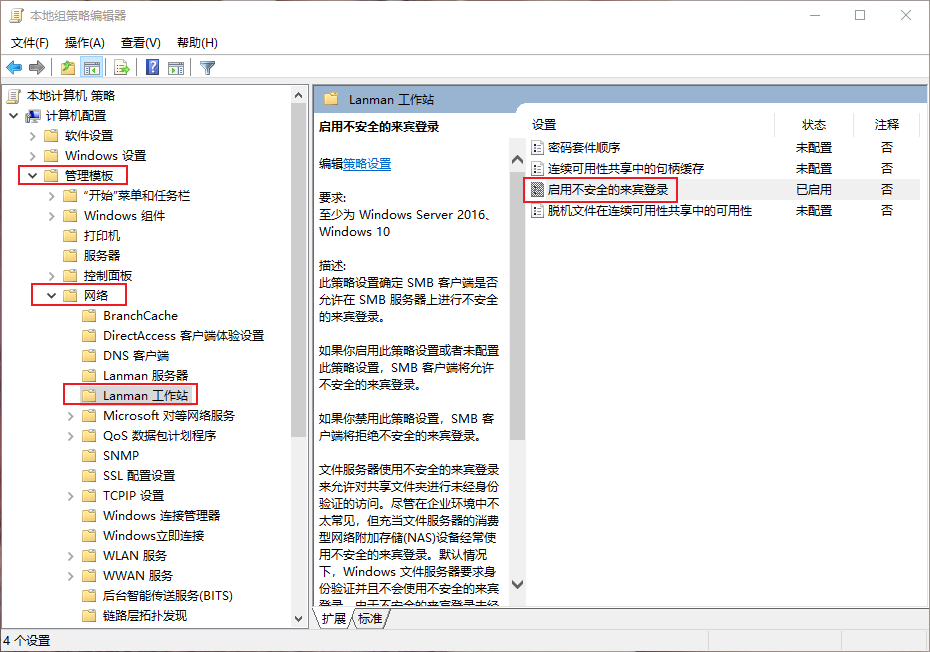
Task: Toggle the Show/Hide console tree icon
Action: [91, 68]
